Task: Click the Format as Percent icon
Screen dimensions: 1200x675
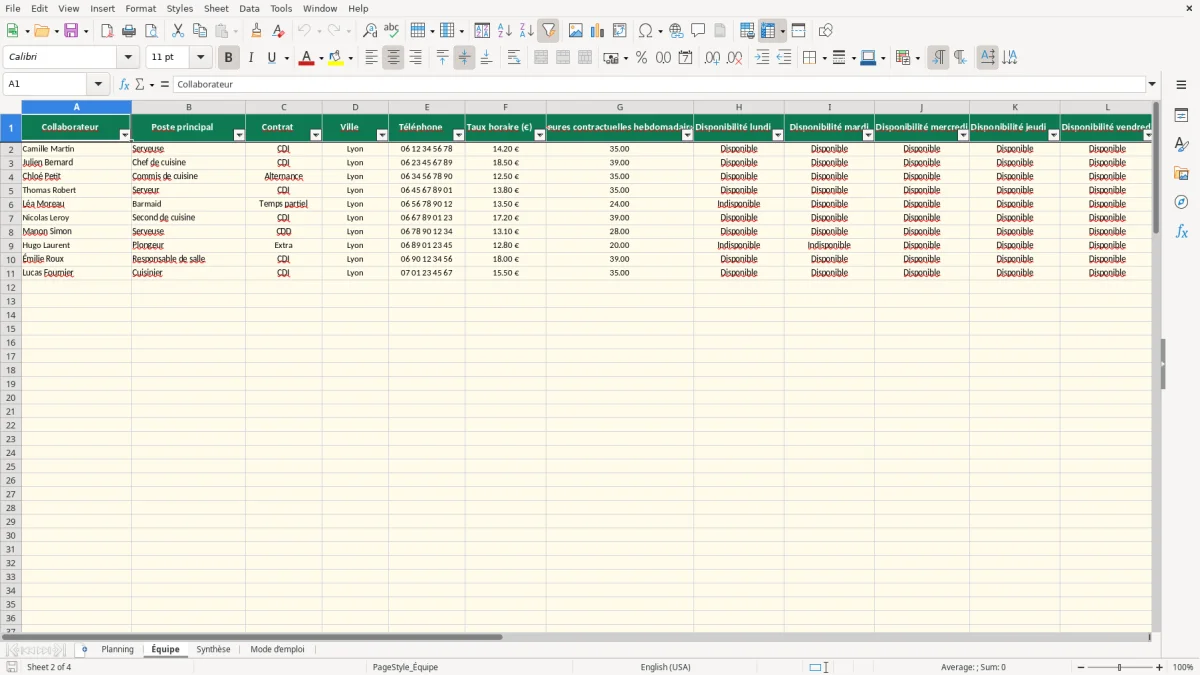Action: click(x=642, y=58)
